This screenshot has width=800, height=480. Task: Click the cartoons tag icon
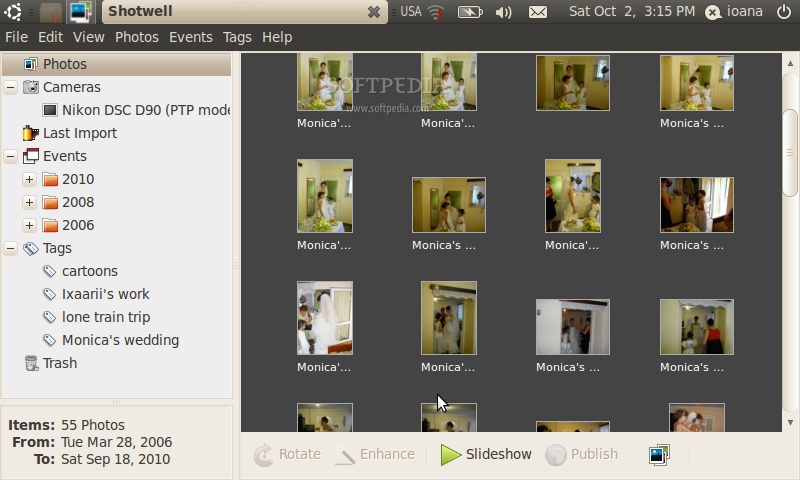pyautogui.click(x=49, y=271)
